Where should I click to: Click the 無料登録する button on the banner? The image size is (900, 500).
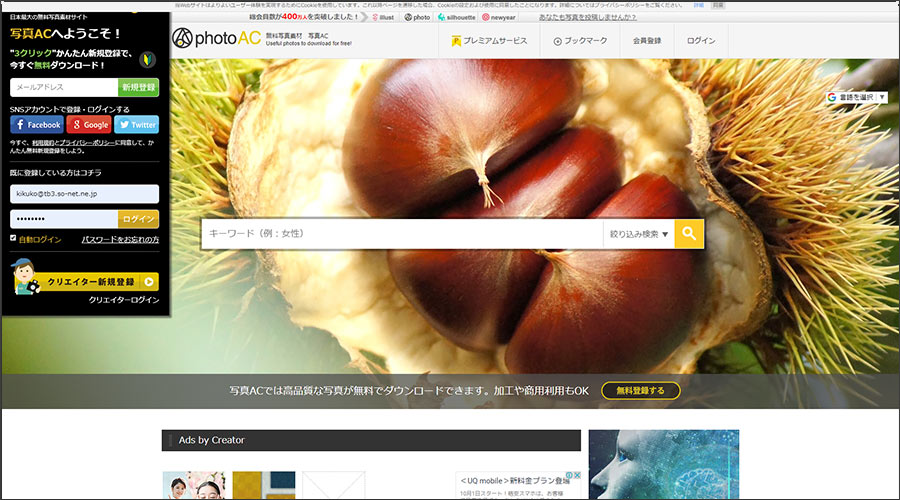640,390
